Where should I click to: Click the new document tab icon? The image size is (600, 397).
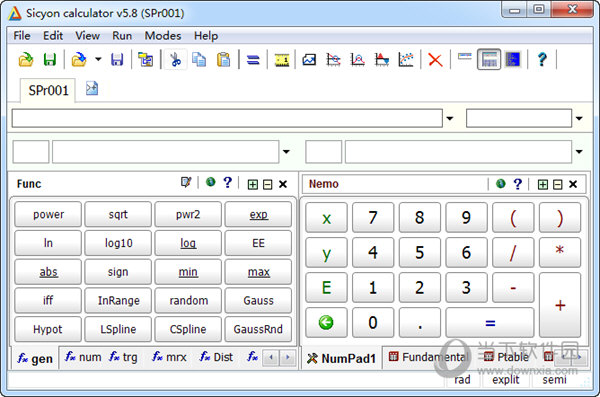(x=92, y=88)
